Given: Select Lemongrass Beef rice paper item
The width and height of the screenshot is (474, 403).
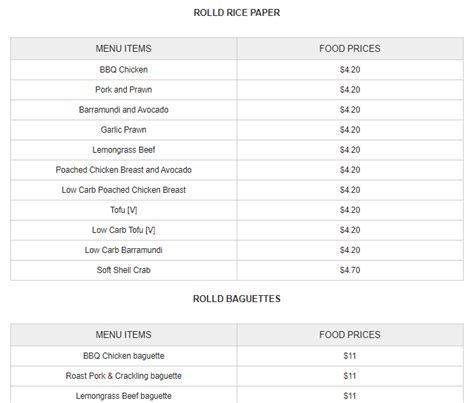Looking at the screenshot, I should click(124, 150).
